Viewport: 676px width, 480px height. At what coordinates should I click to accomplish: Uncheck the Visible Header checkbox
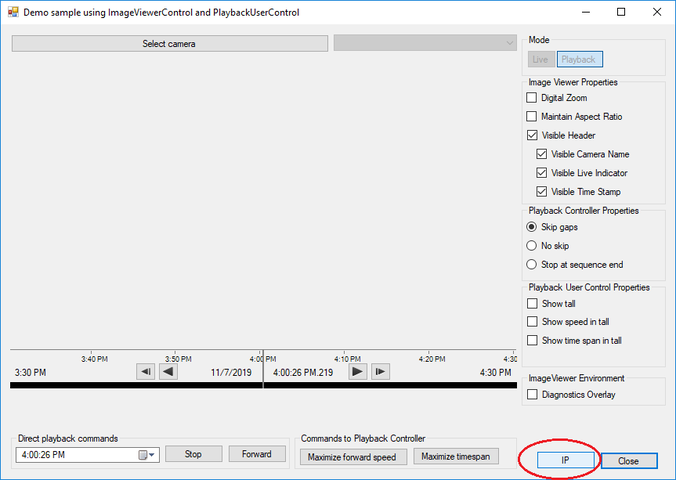click(532, 135)
